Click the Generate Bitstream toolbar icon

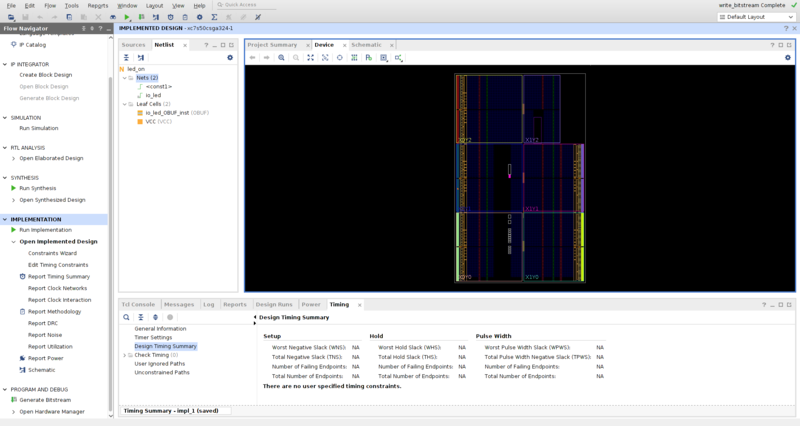click(x=141, y=17)
